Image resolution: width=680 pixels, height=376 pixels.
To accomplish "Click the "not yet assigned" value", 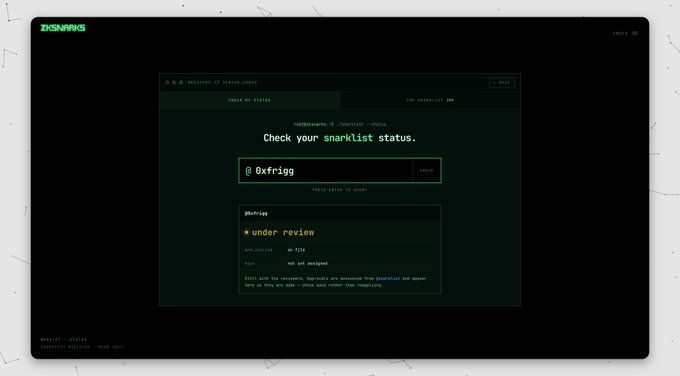I will [307, 263].
